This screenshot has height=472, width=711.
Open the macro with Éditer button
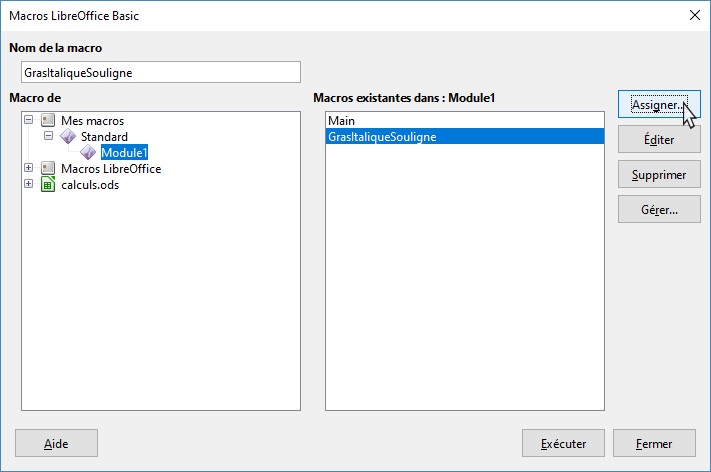(x=658, y=140)
